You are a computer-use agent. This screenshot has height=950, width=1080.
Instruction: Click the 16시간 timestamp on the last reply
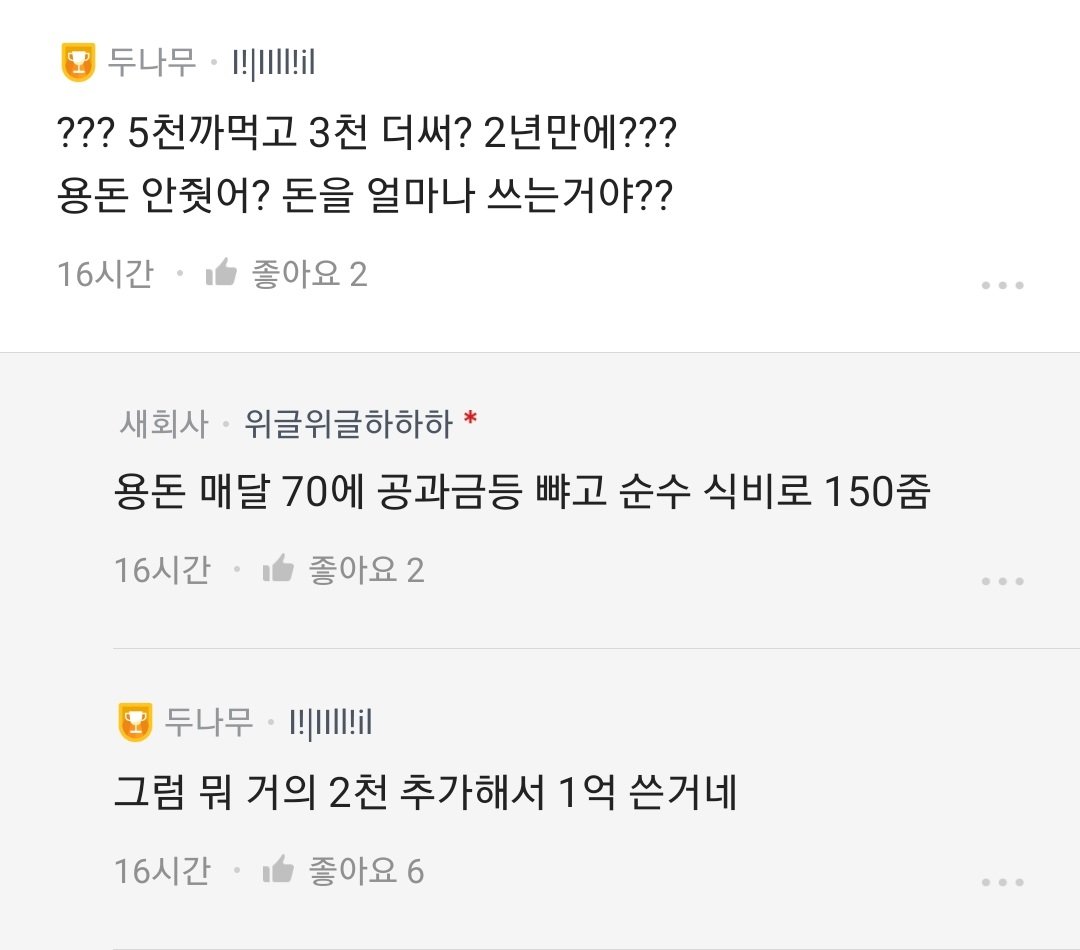[x=162, y=871]
